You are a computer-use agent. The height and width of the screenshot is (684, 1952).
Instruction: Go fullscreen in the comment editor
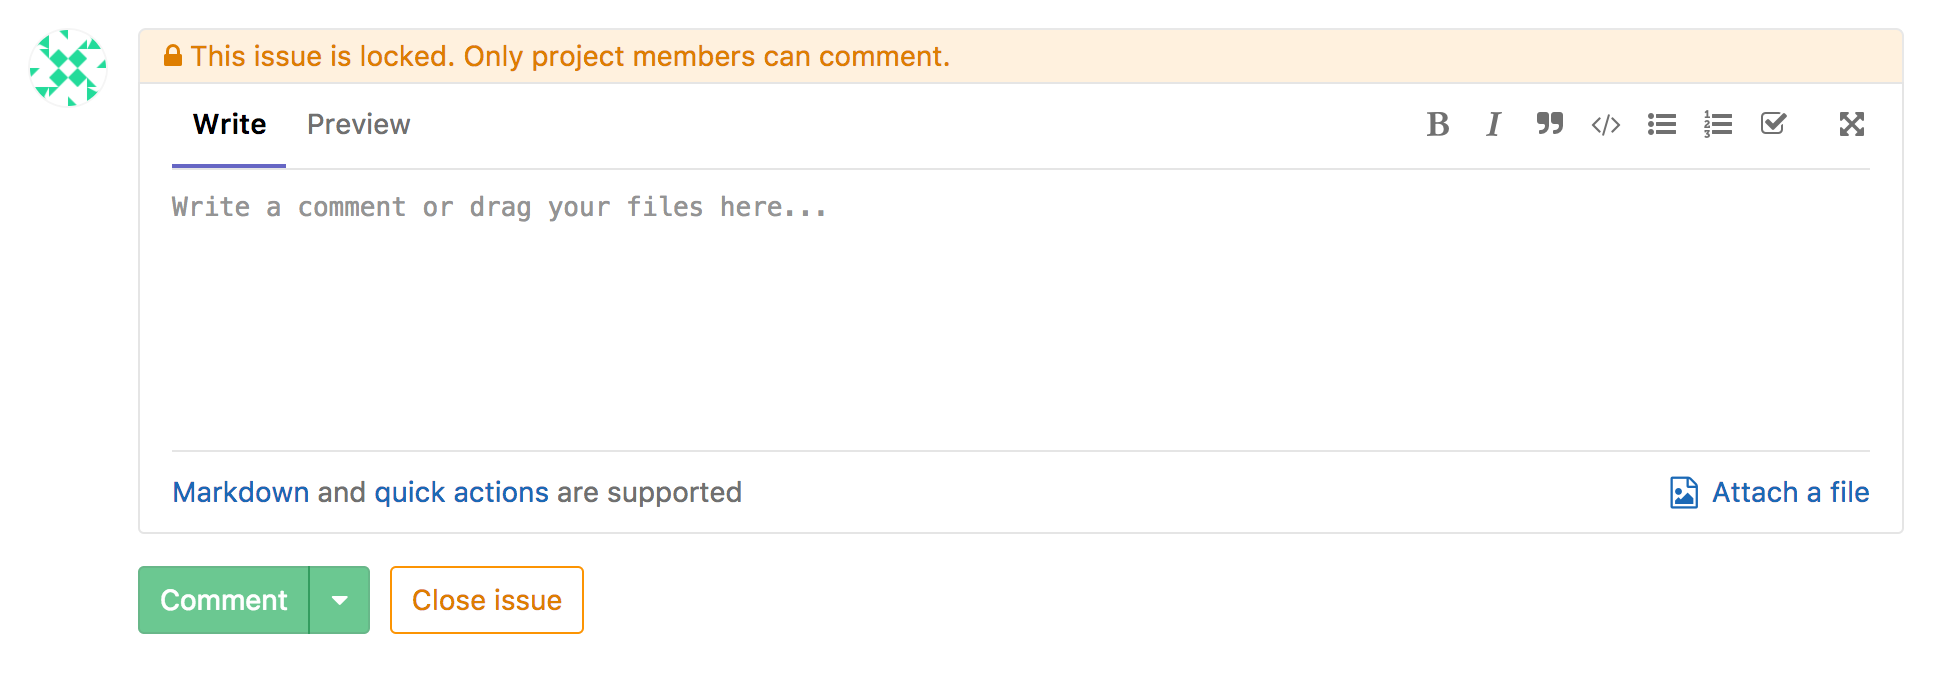pos(1852,124)
